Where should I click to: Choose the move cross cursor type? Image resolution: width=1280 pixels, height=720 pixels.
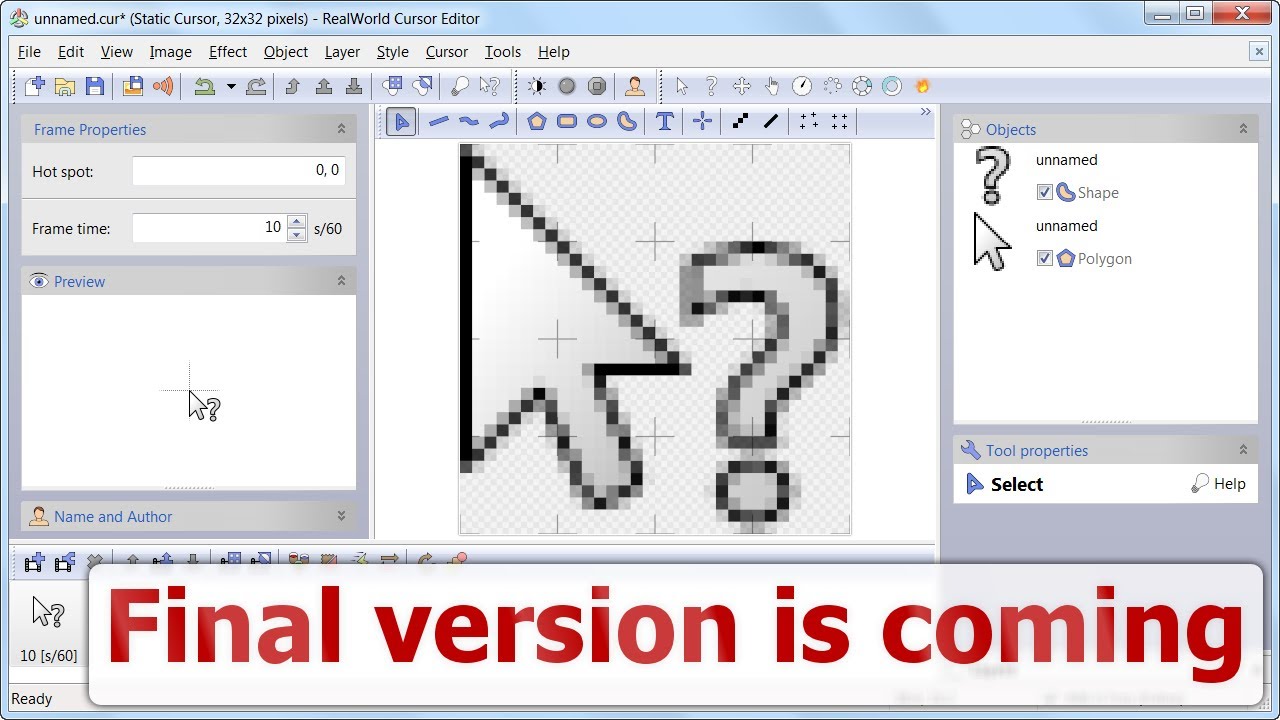[742, 86]
